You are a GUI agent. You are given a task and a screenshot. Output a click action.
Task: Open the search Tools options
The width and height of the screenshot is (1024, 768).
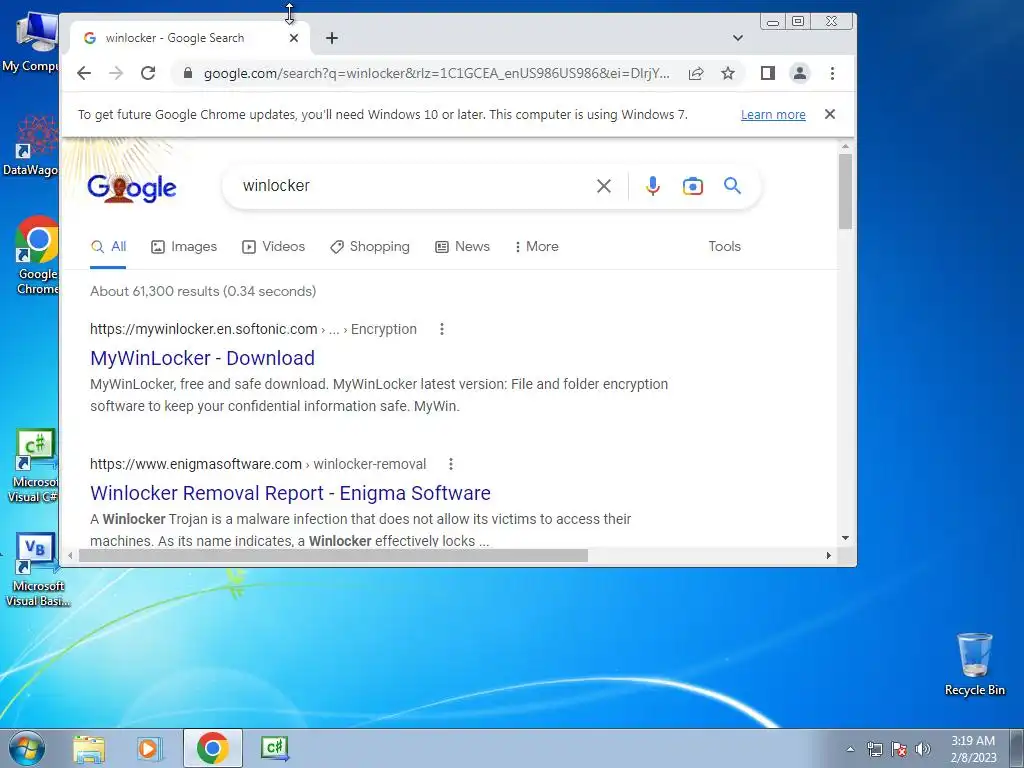click(x=724, y=247)
